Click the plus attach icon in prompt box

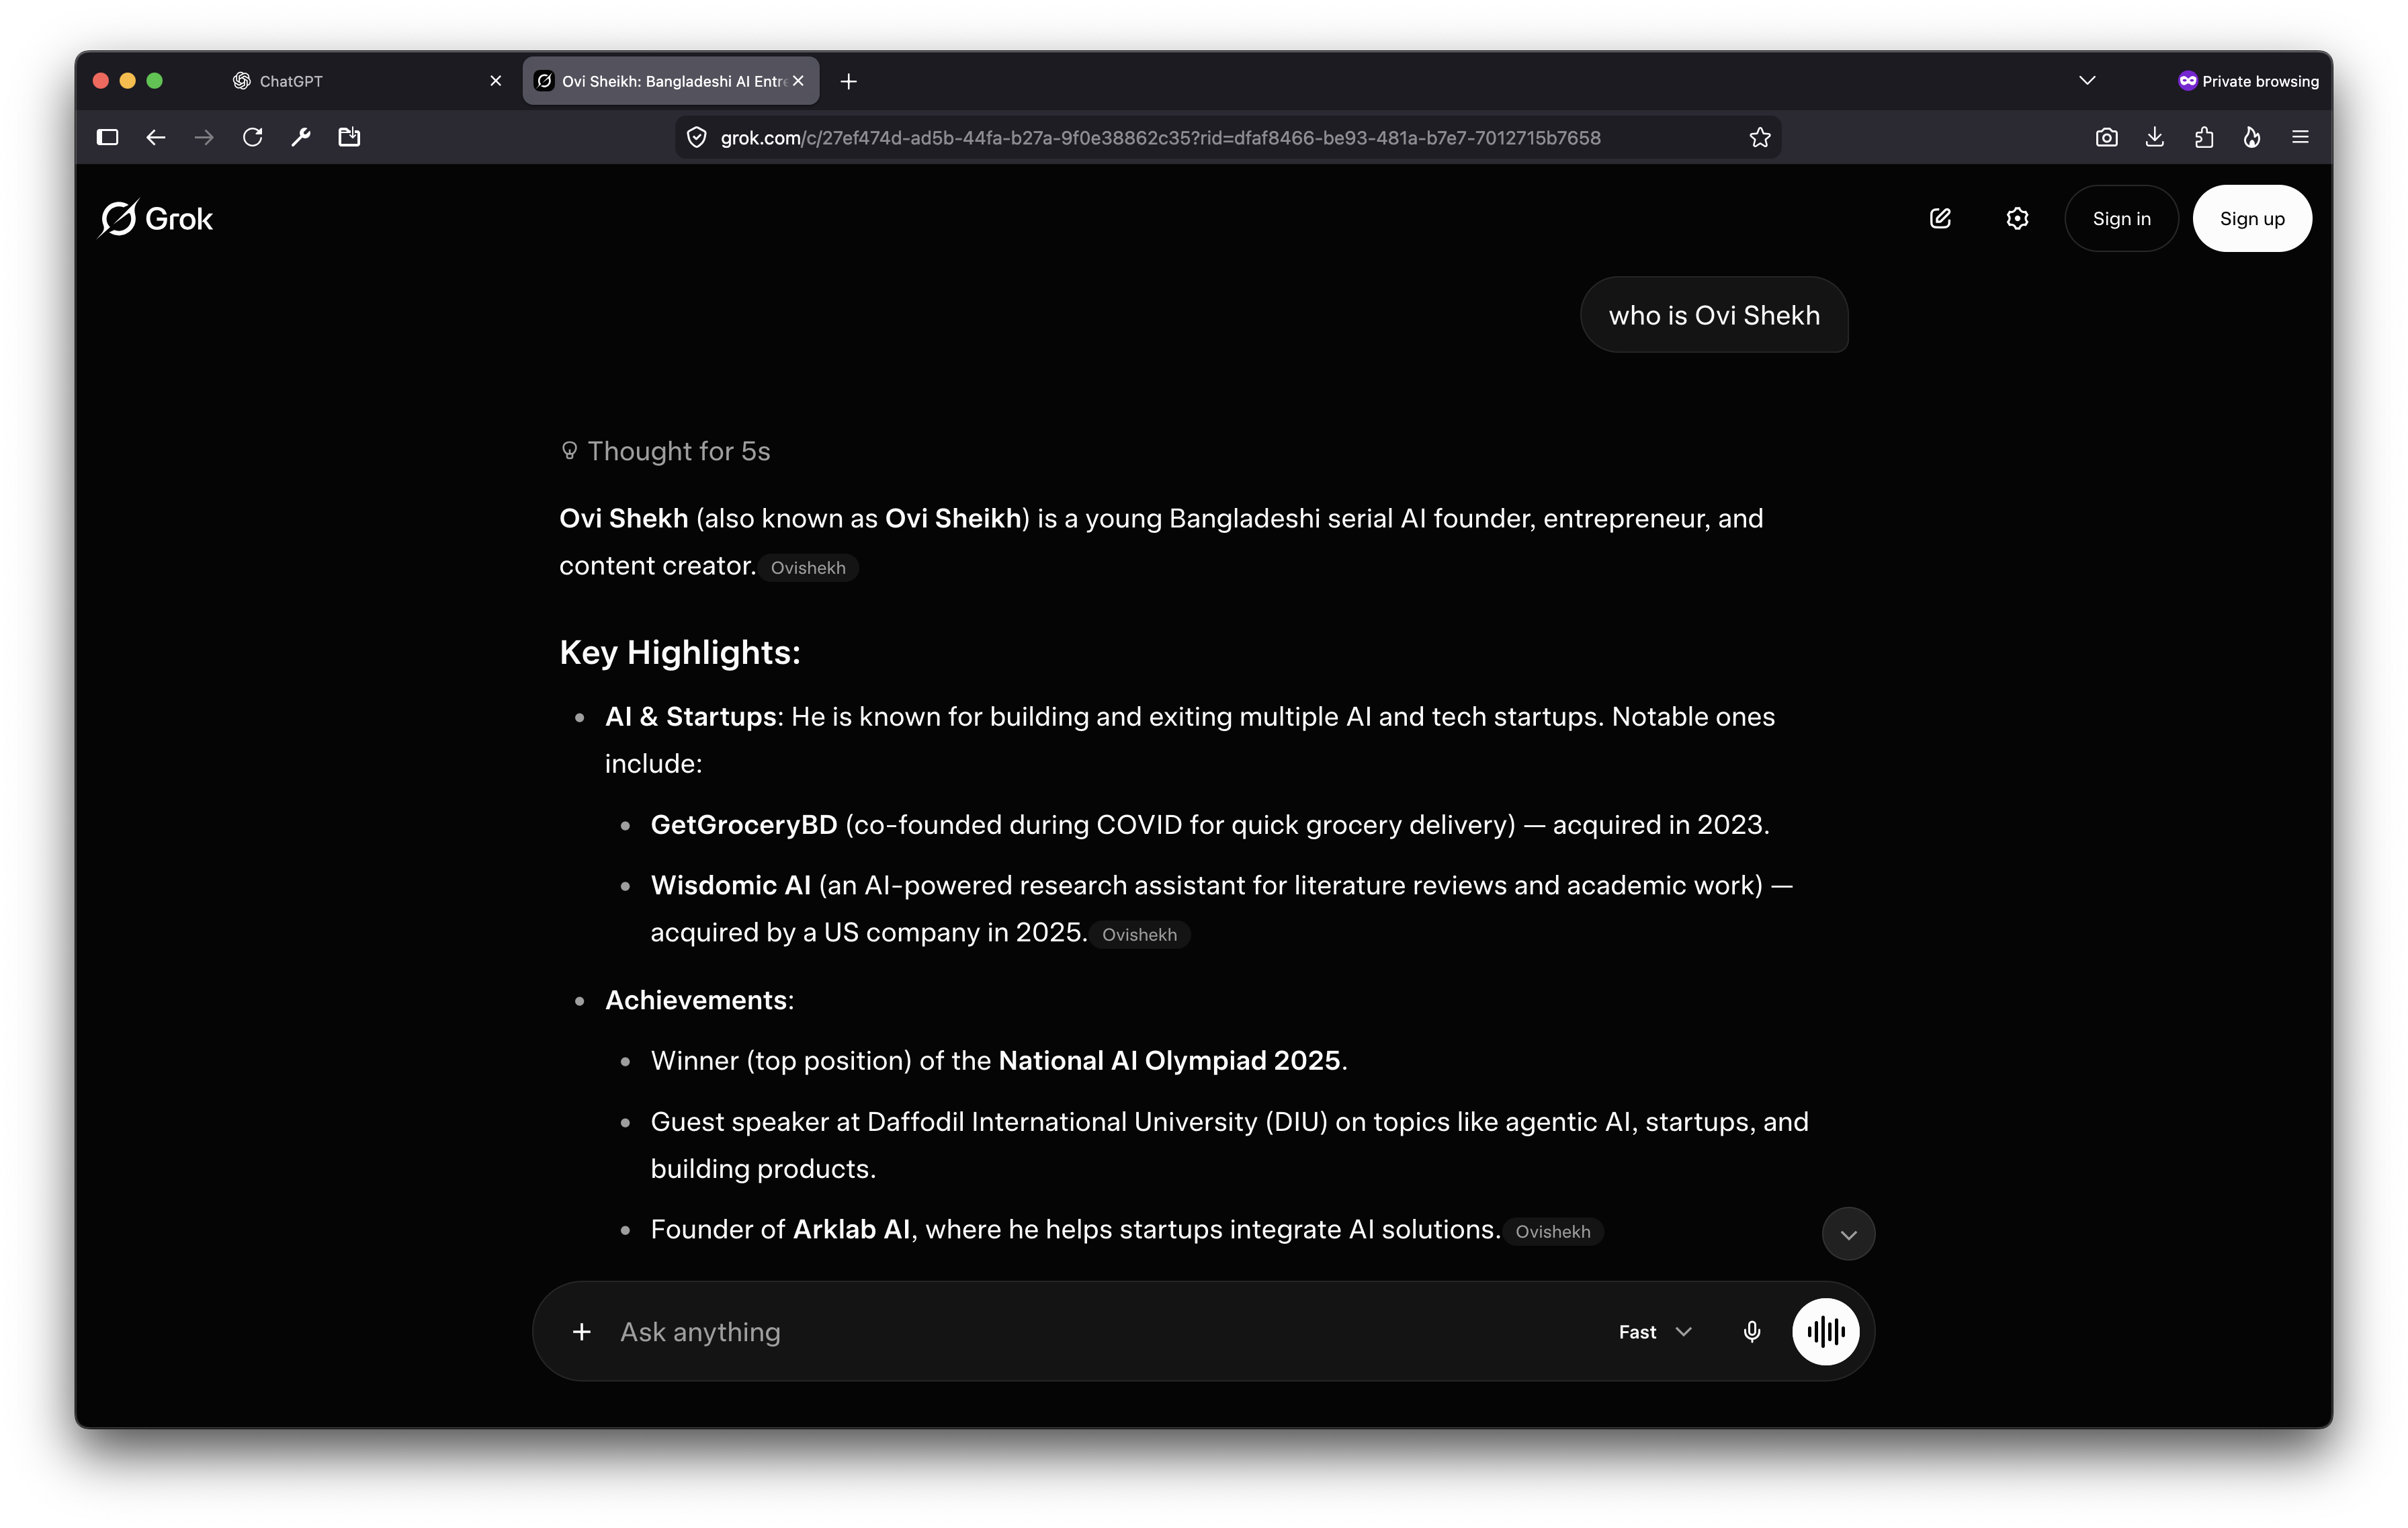(581, 1331)
